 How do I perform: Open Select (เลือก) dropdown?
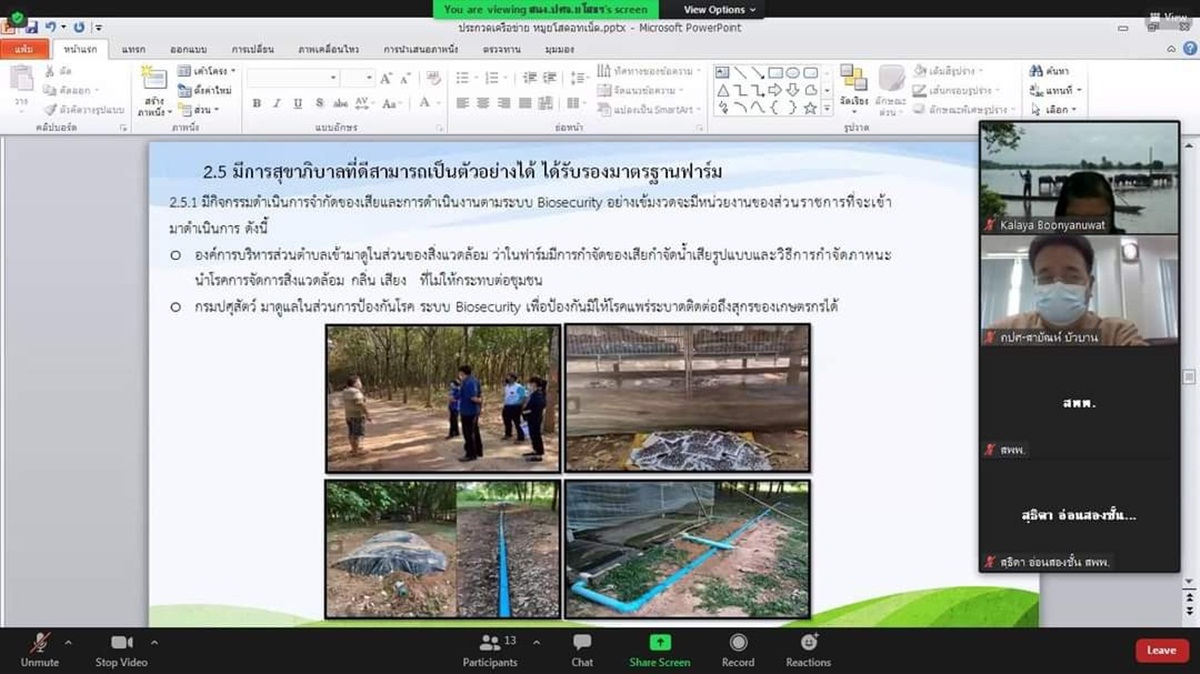pos(1052,109)
